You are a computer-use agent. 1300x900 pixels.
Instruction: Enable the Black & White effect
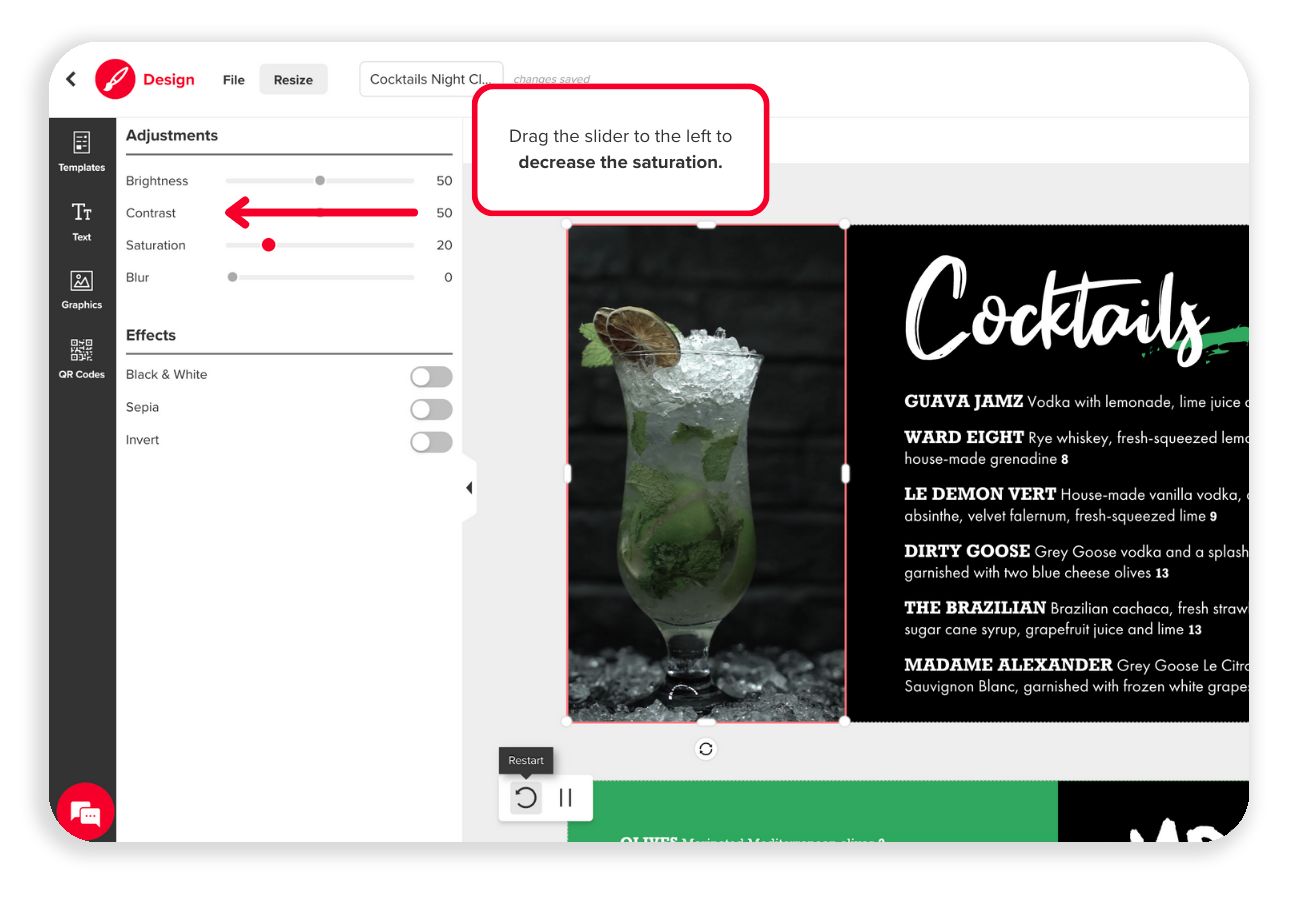431,377
